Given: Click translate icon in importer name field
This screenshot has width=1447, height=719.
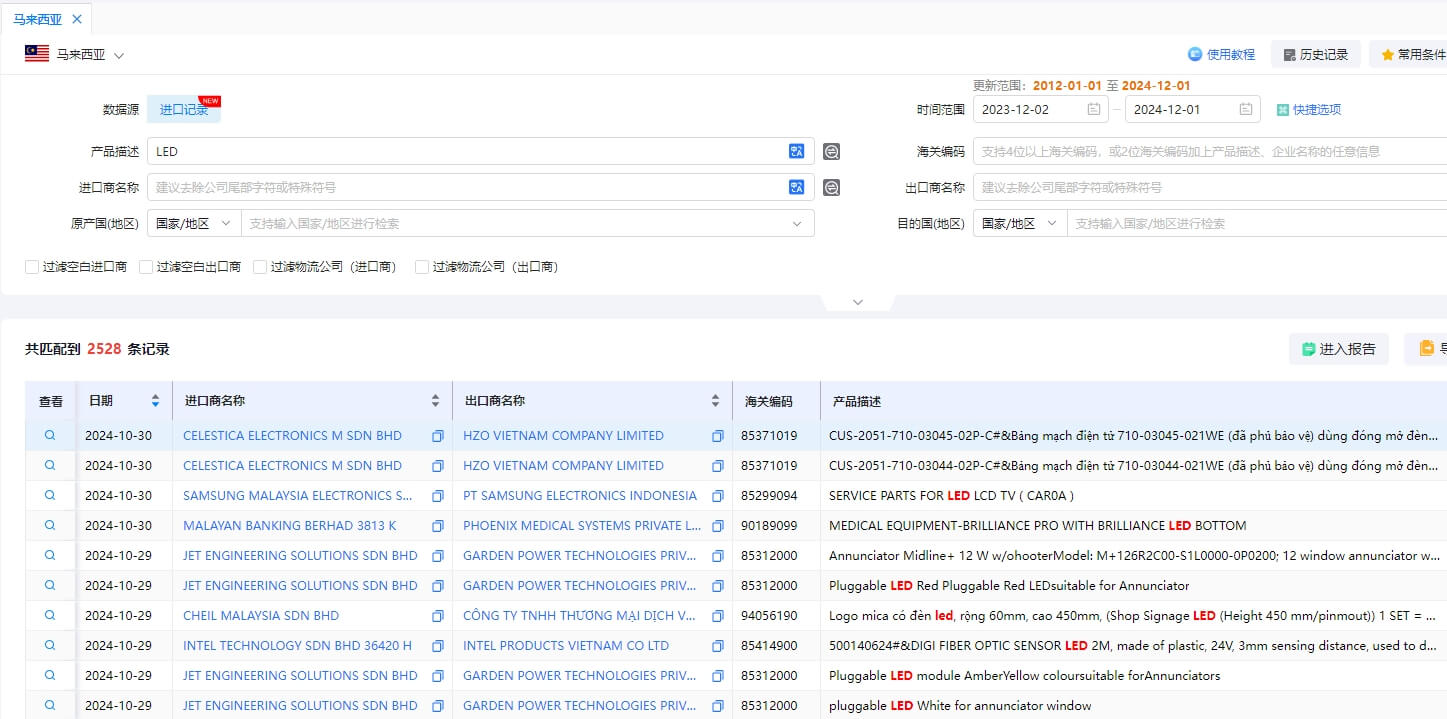Looking at the screenshot, I should point(796,187).
